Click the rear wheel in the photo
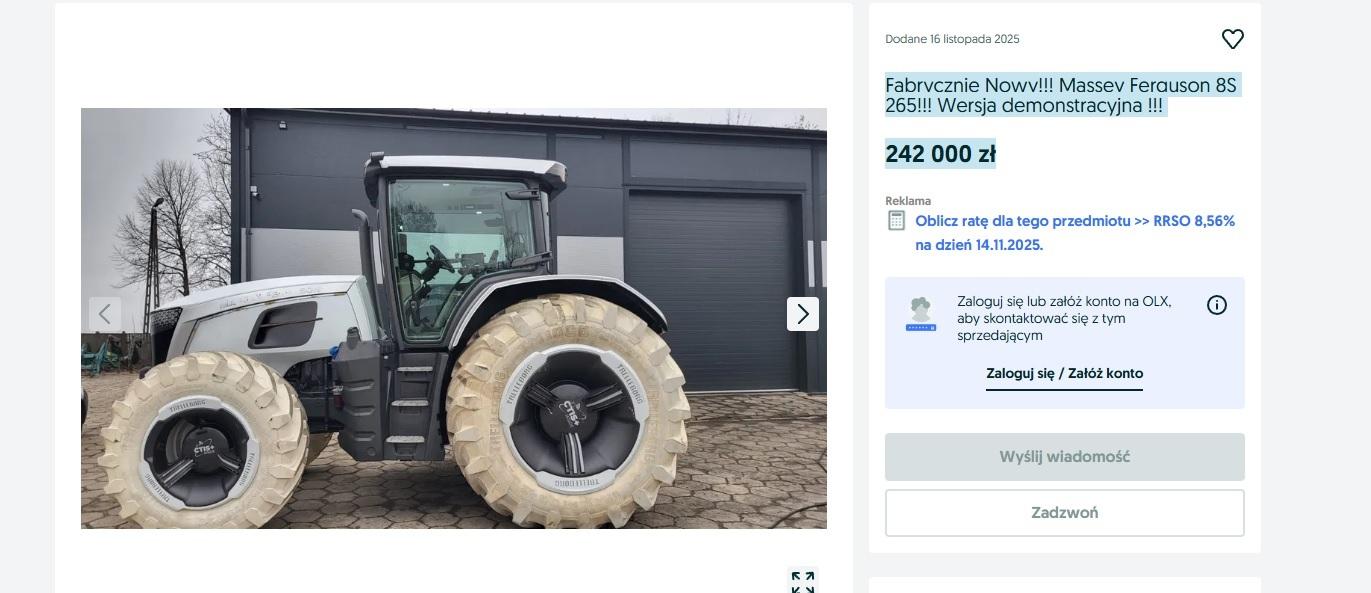Viewport: 1371px width, 593px height. 568,411
